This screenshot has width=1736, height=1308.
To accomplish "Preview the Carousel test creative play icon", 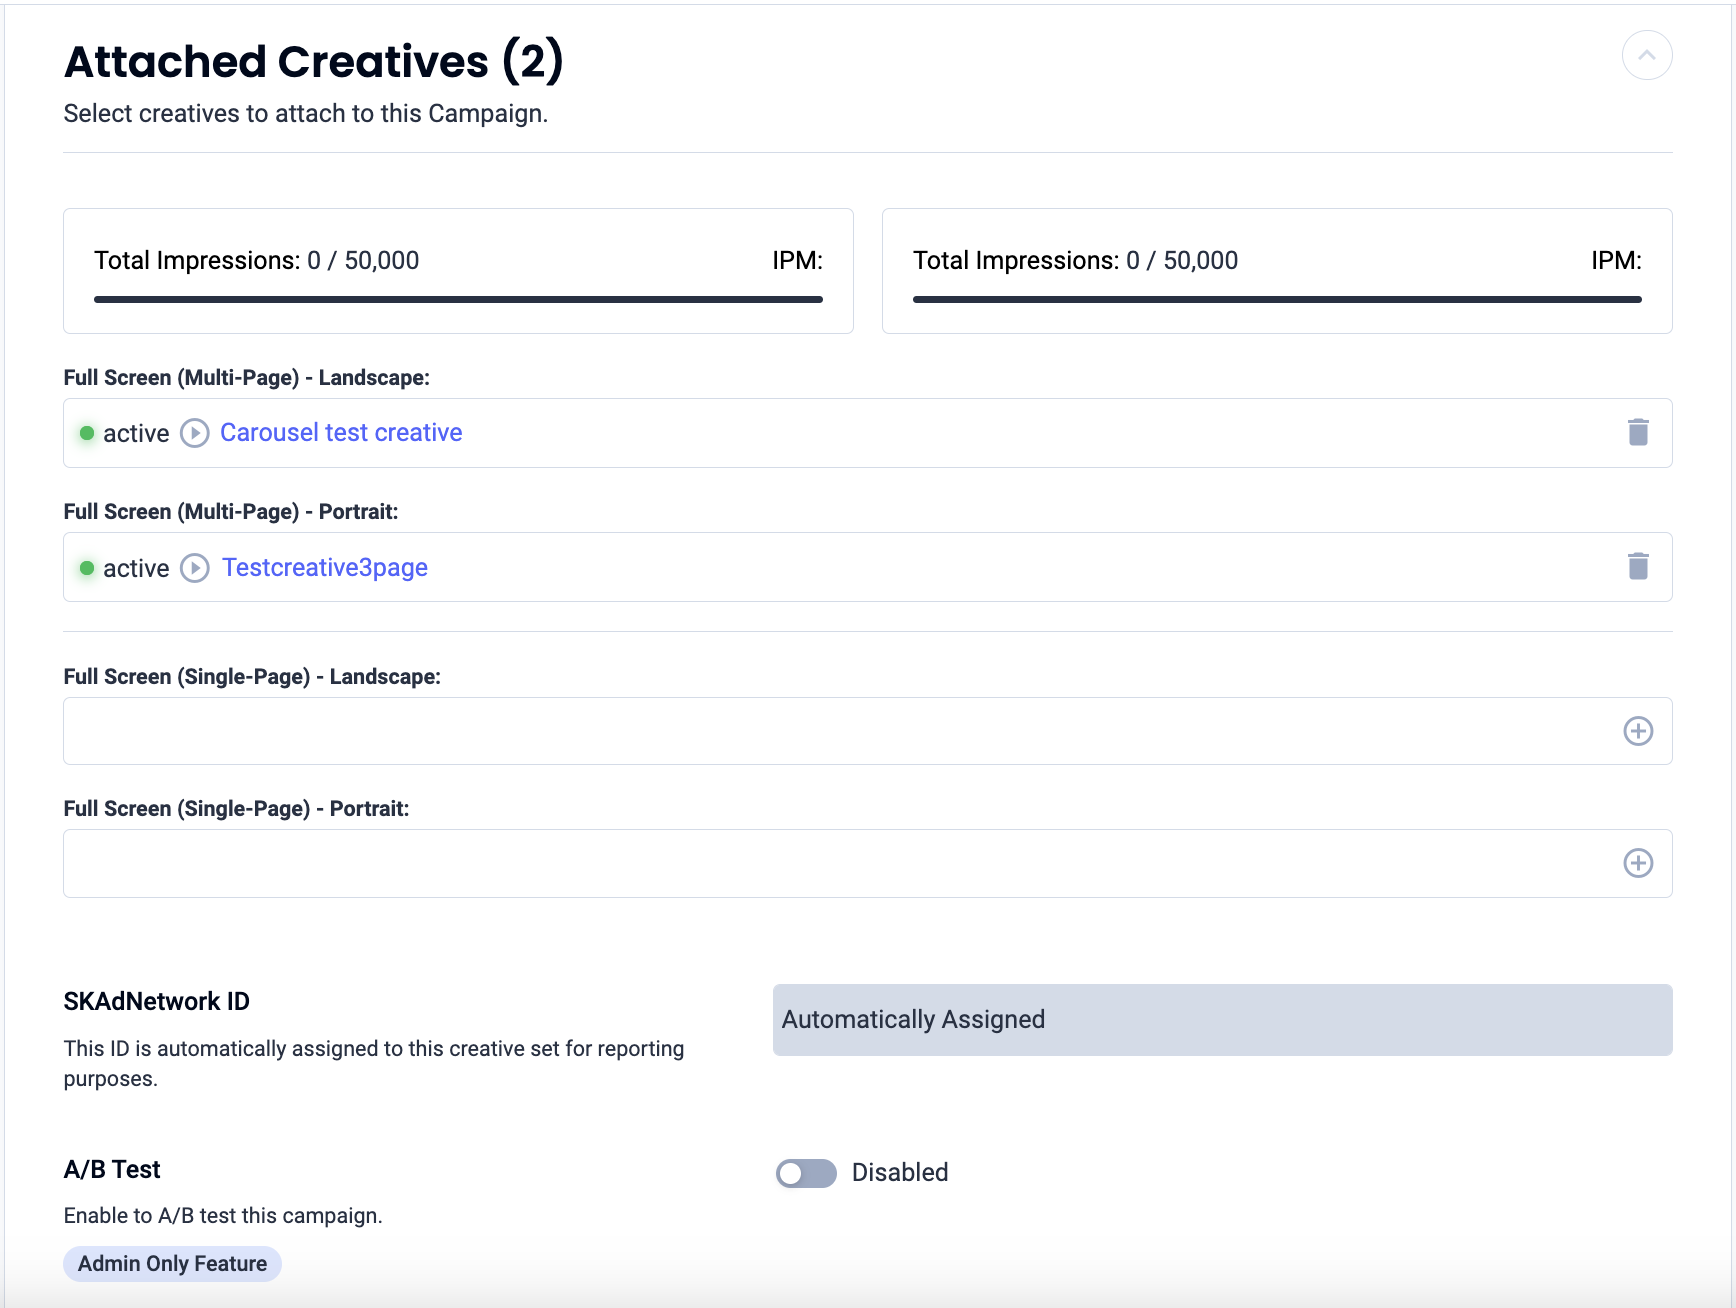I will pos(195,433).
